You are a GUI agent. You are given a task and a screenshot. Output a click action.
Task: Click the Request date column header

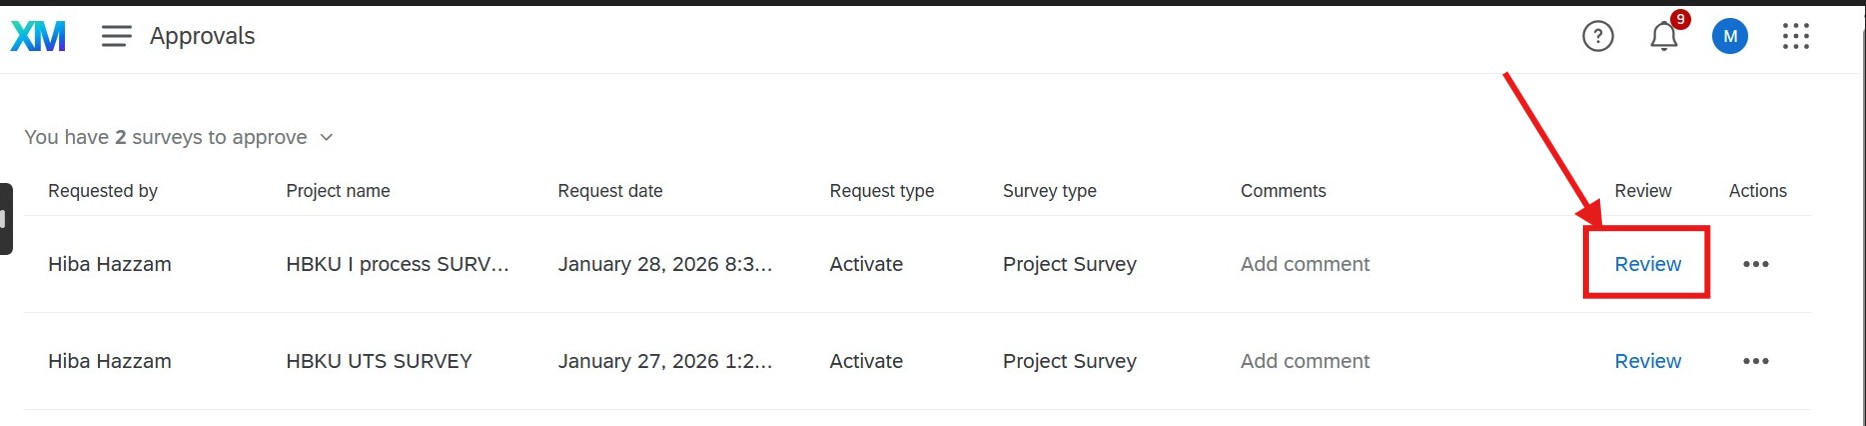(610, 191)
